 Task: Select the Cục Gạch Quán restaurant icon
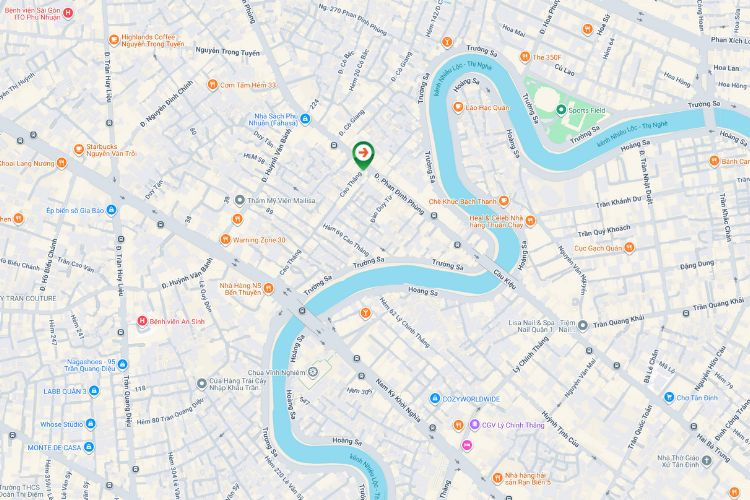pyautogui.click(x=629, y=248)
